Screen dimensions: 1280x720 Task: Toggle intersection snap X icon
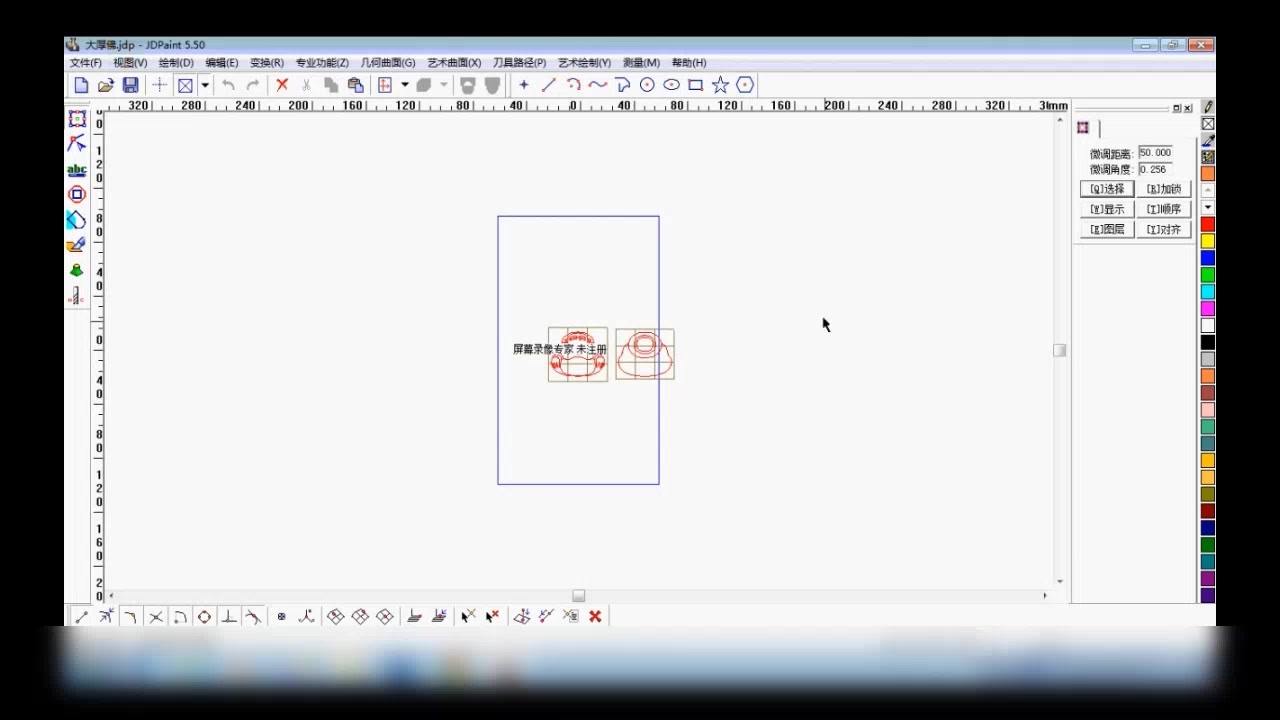tap(156, 617)
